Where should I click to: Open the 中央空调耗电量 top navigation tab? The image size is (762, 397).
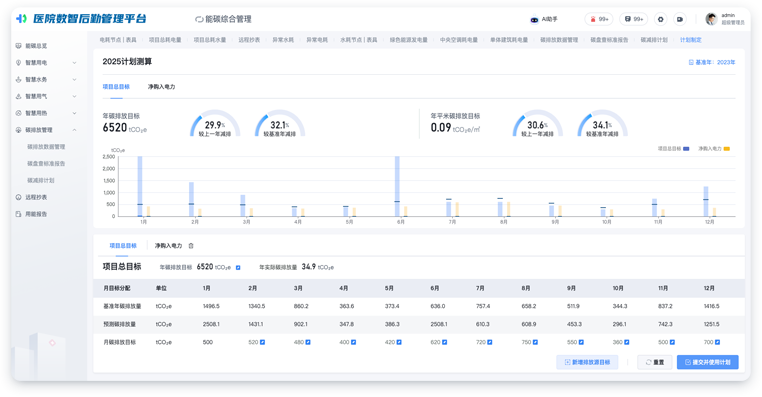pos(459,40)
